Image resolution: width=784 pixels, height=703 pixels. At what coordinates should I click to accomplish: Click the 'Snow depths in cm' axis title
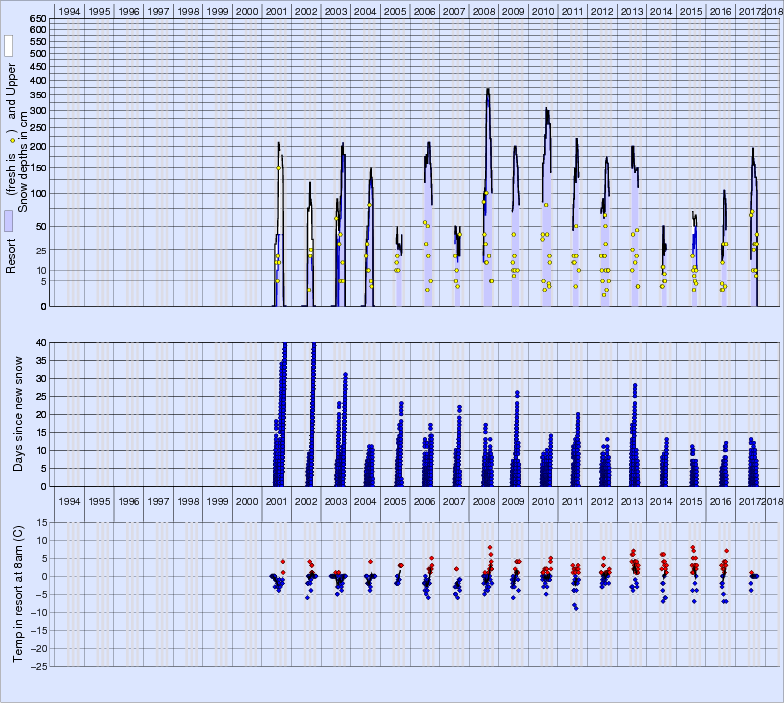click(x=25, y=162)
